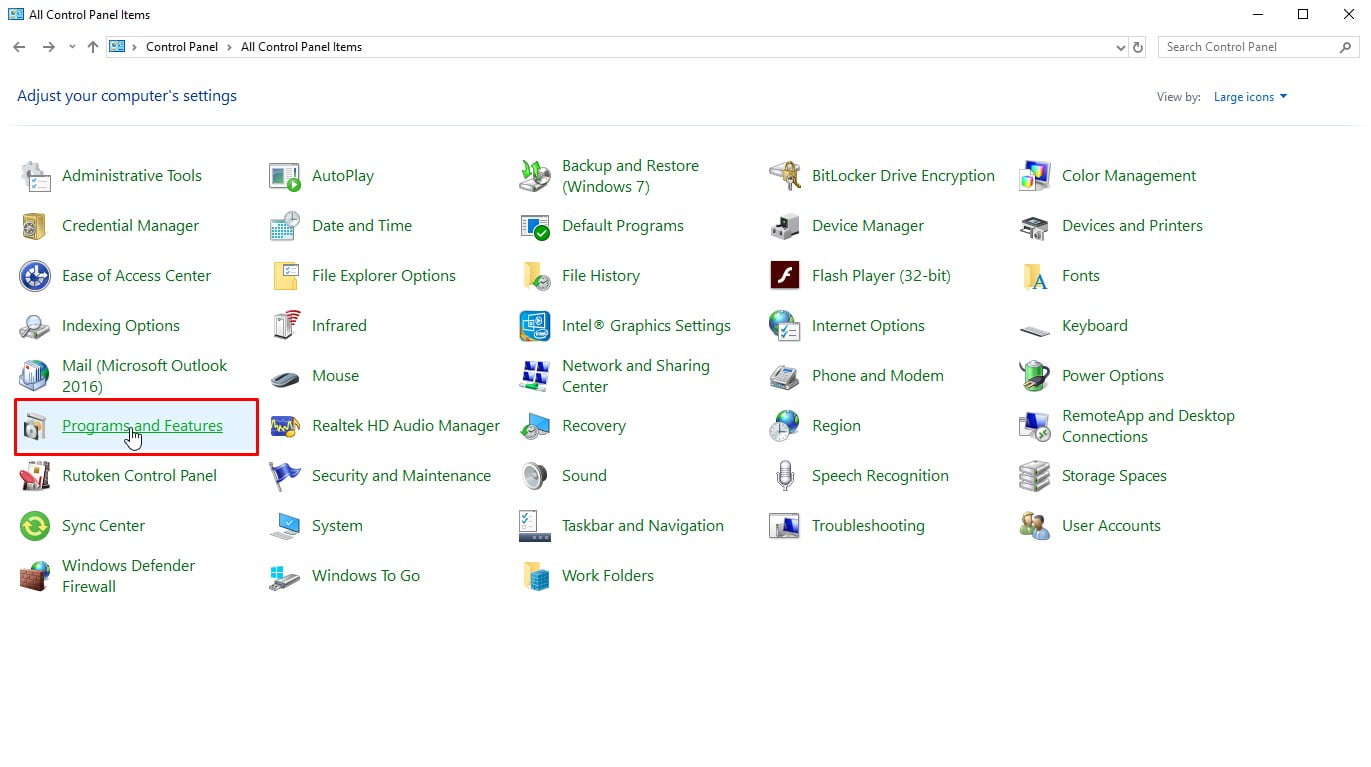Open the Administrative Tools icon
This screenshot has width=1371, height=767.
(x=35, y=176)
